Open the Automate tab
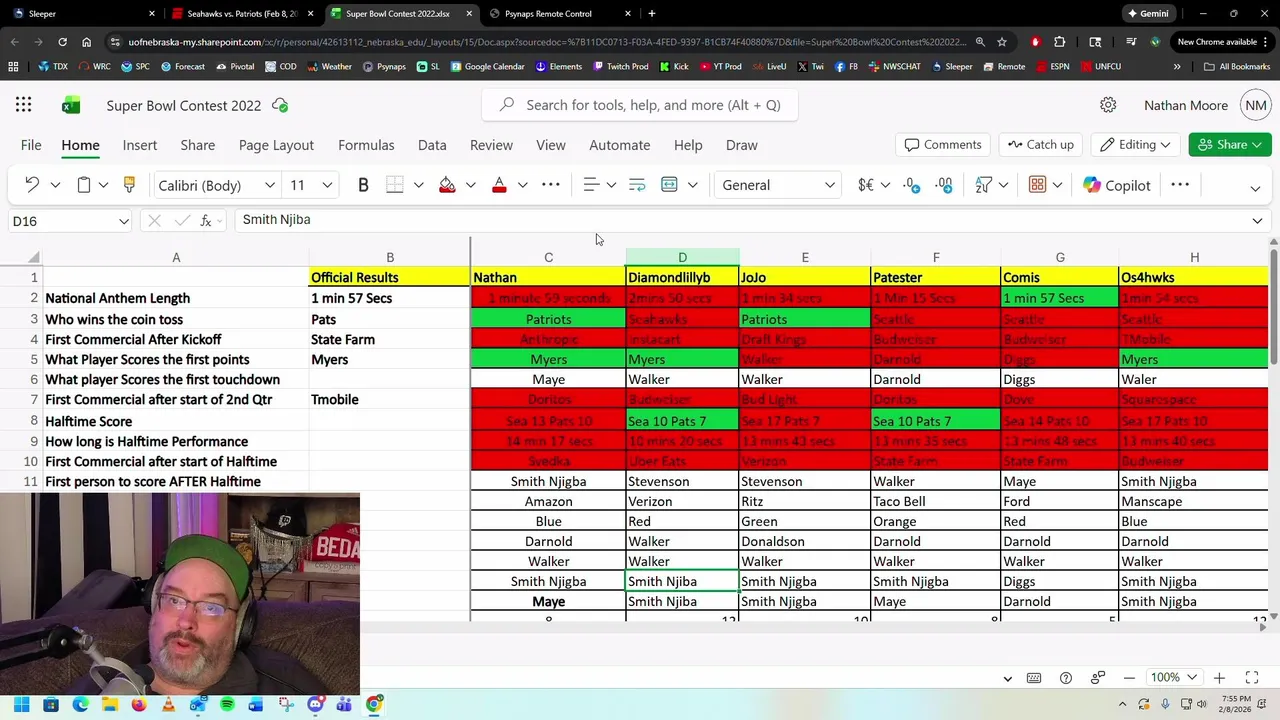 [619, 145]
